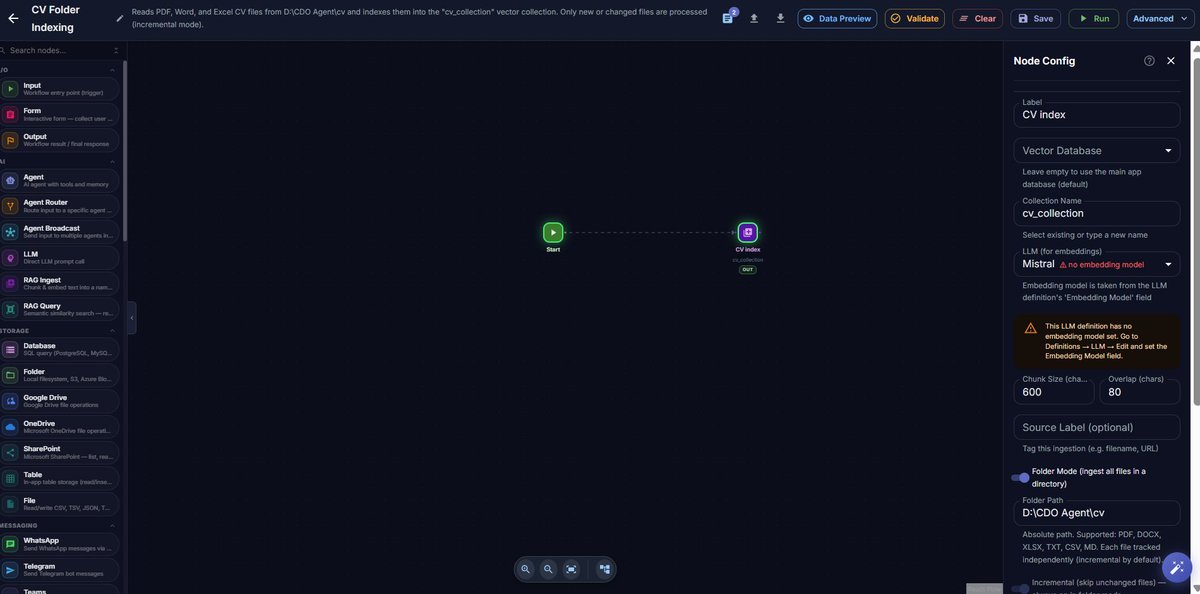The width and height of the screenshot is (1200, 594).
Task: Select the Table node icon
Action: [10, 479]
